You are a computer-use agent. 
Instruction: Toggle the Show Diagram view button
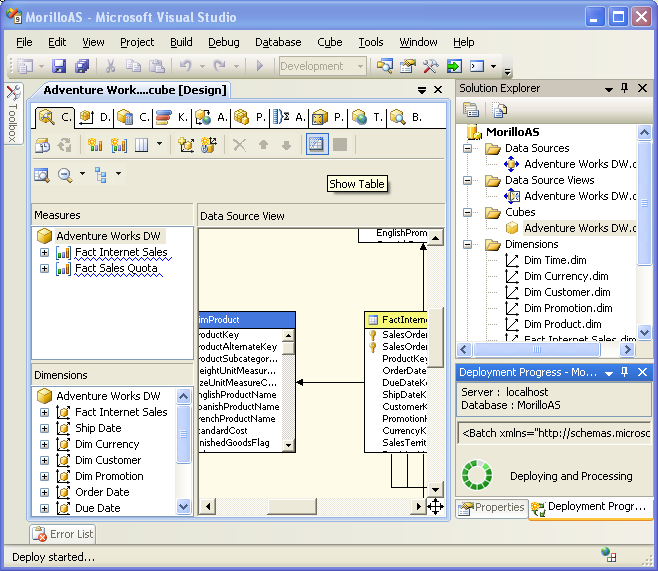pos(317,145)
